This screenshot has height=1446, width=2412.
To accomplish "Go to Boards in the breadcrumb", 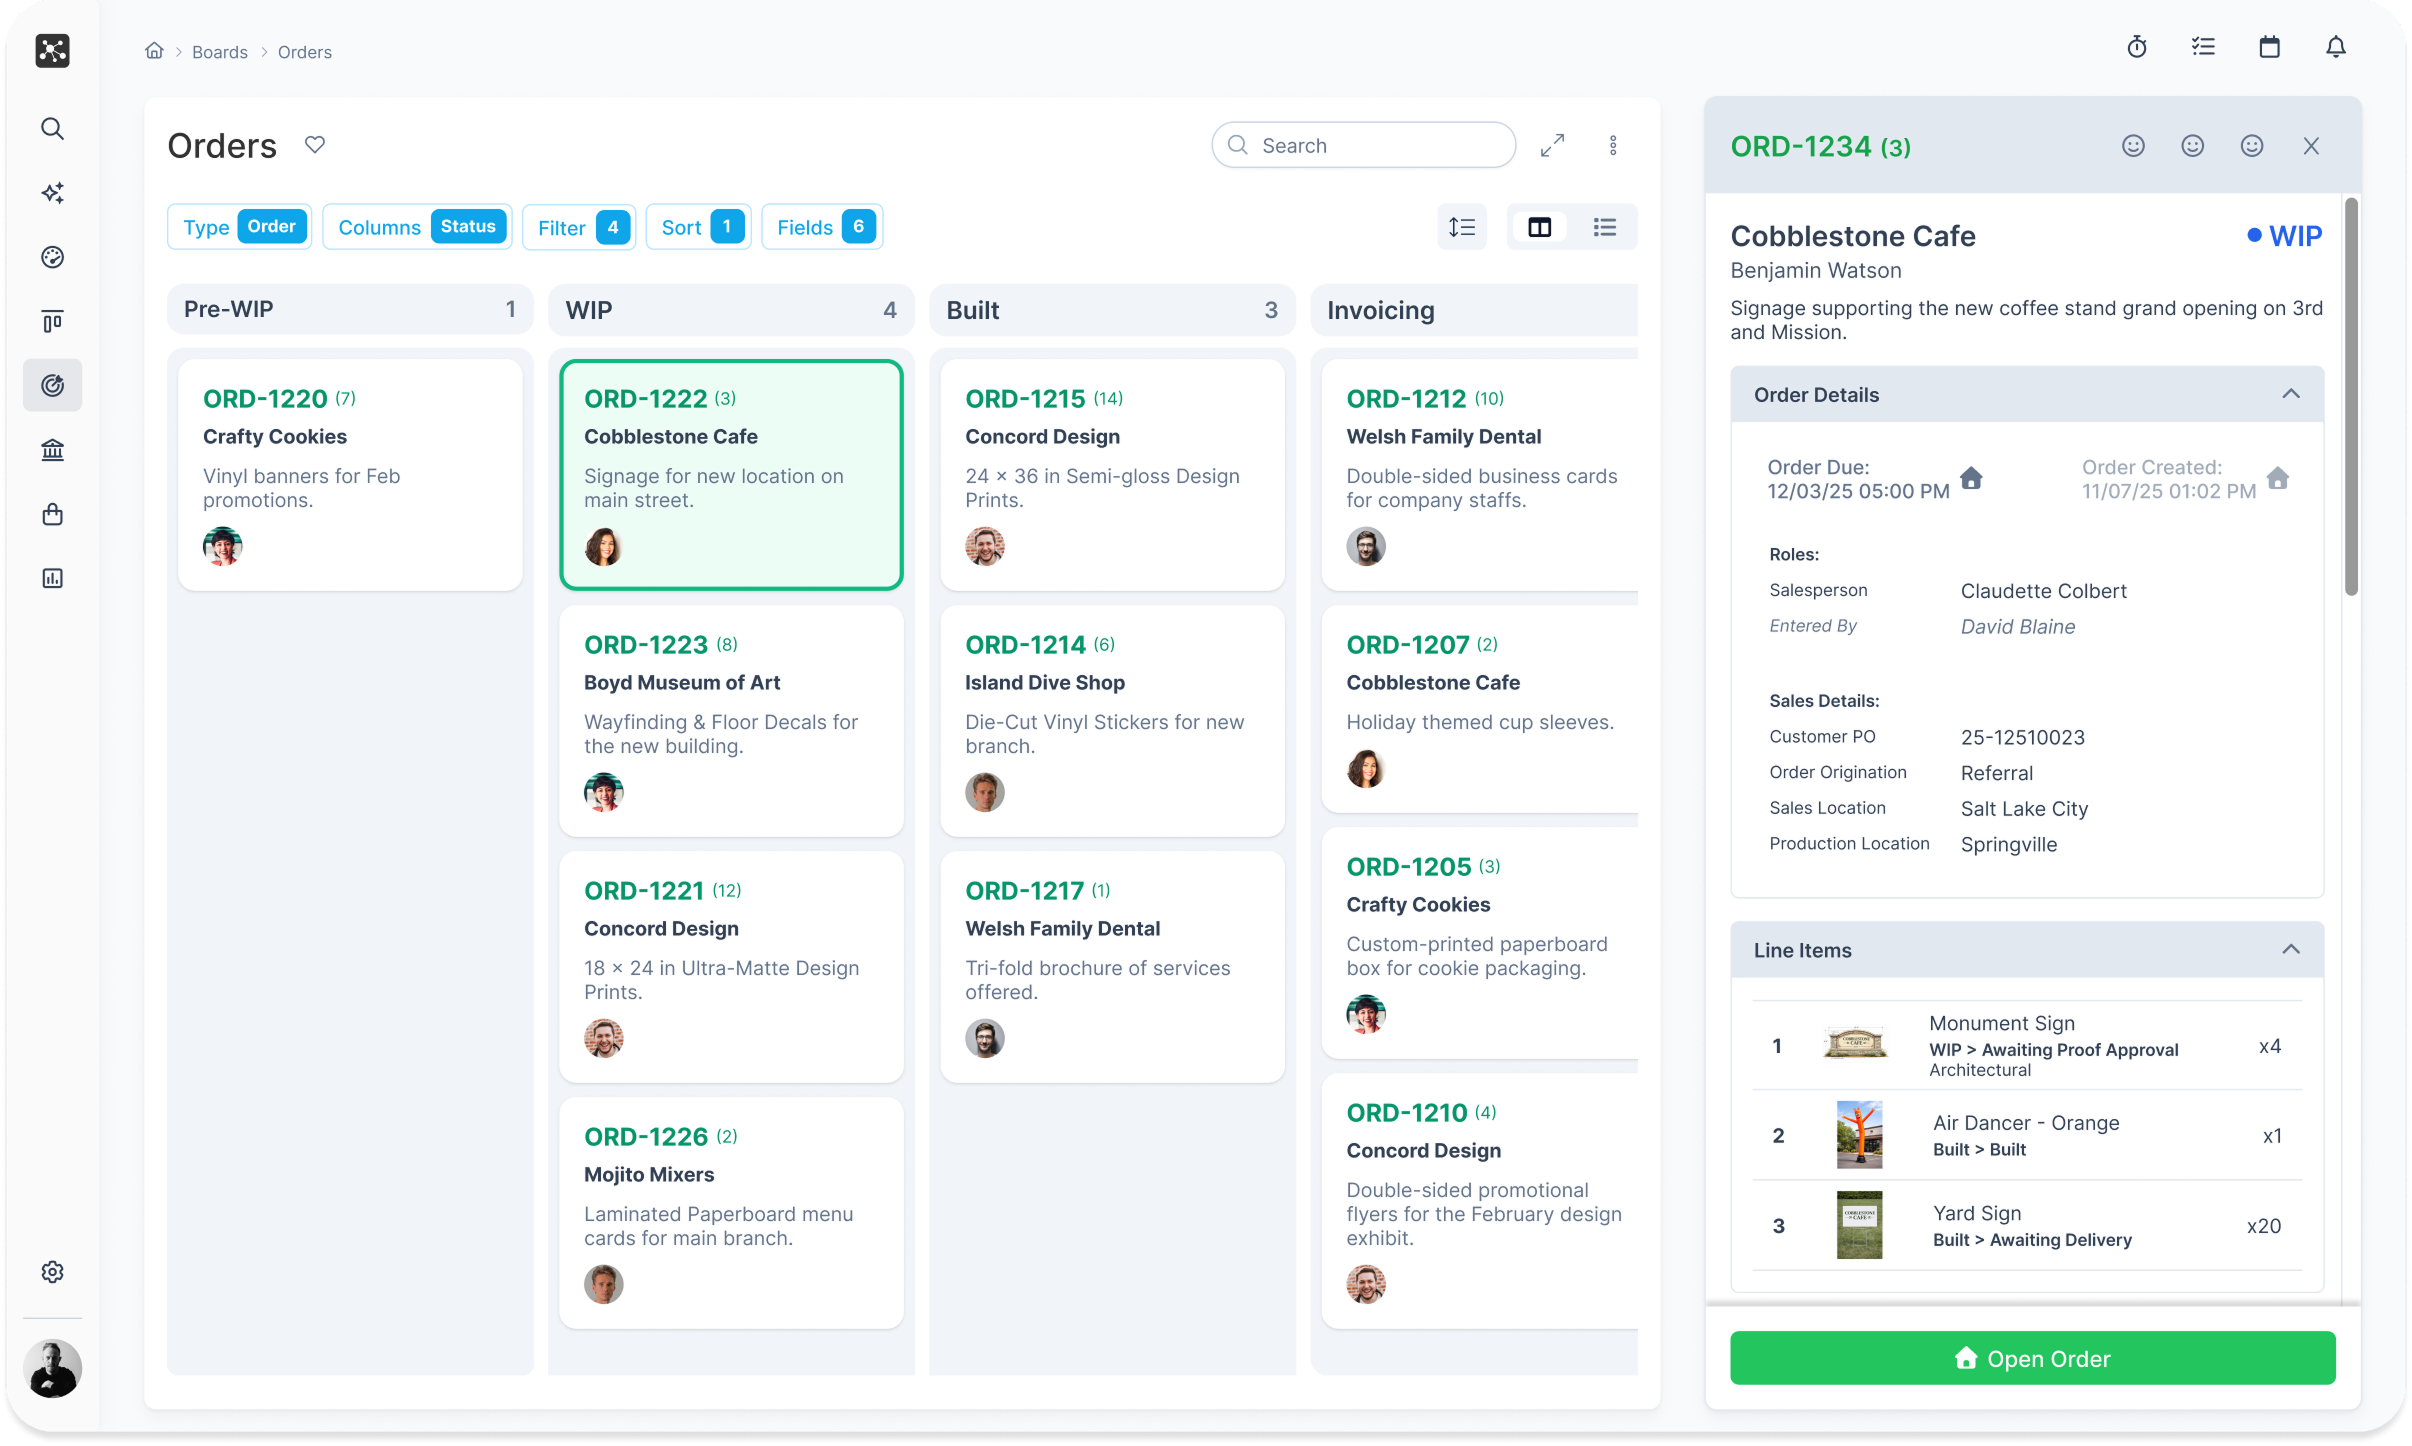I will tap(219, 52).
